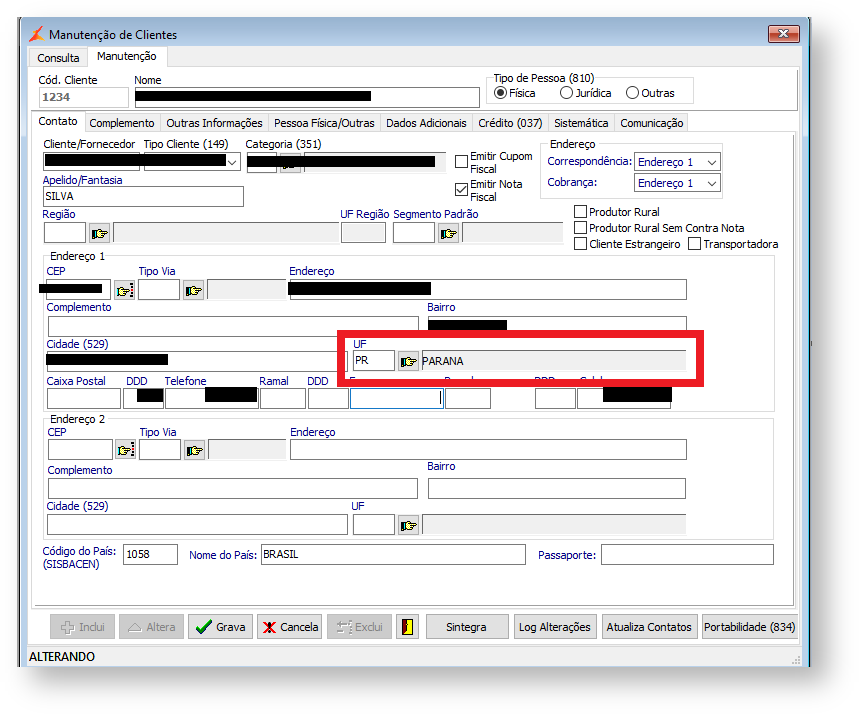Open Tipo Via lookup icon in Endereço 1
The height and width of the screenshot is (715, 860).
[x=194, y=290]
